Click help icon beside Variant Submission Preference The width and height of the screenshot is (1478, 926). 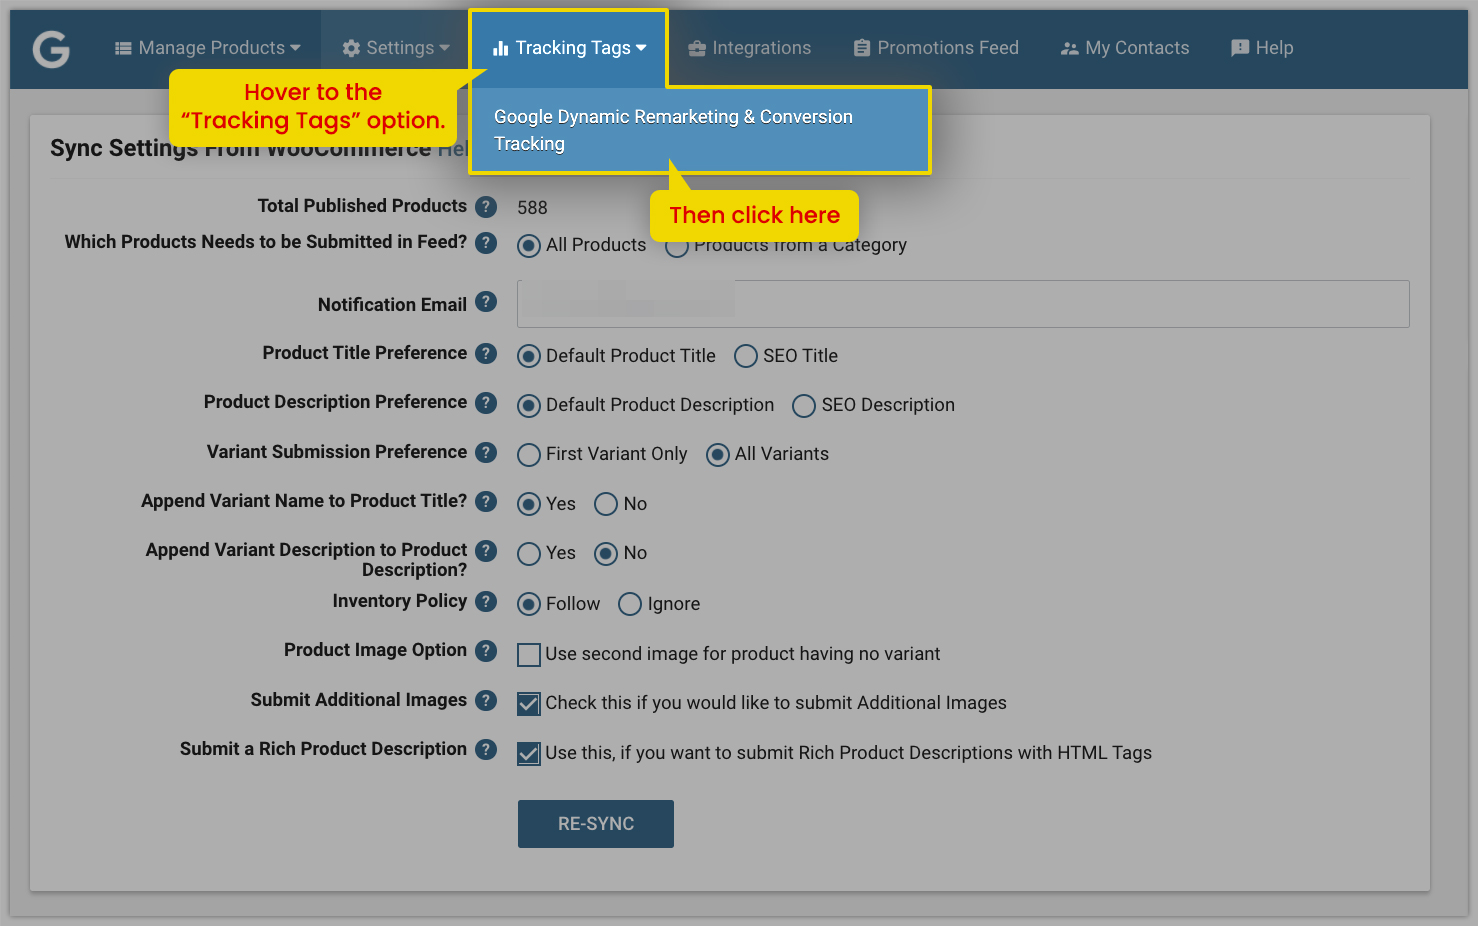[486, 453]
